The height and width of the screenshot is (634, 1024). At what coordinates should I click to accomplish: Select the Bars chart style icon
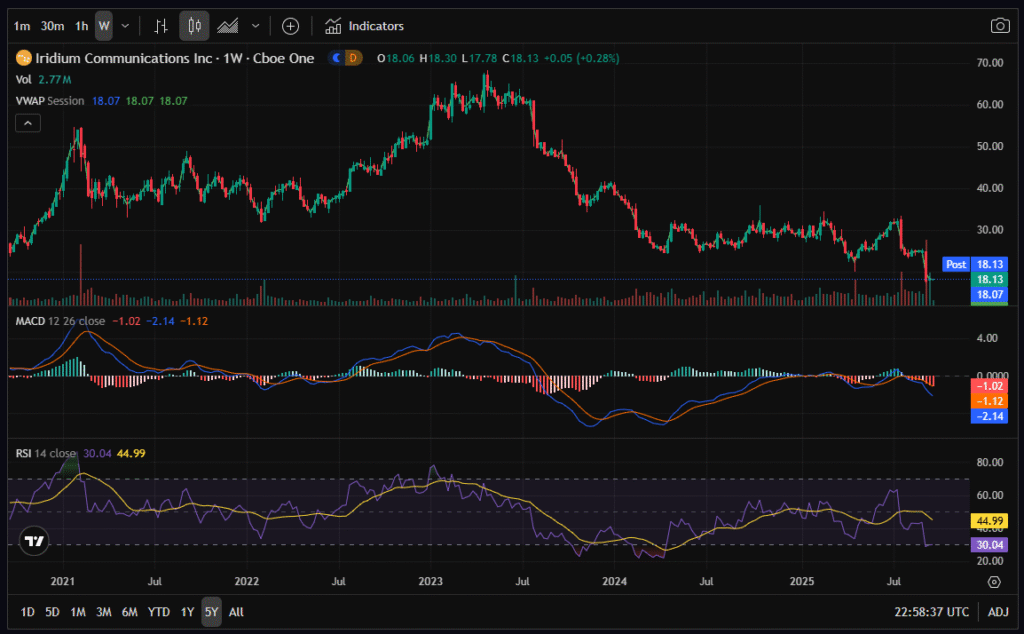coord(161,25)
